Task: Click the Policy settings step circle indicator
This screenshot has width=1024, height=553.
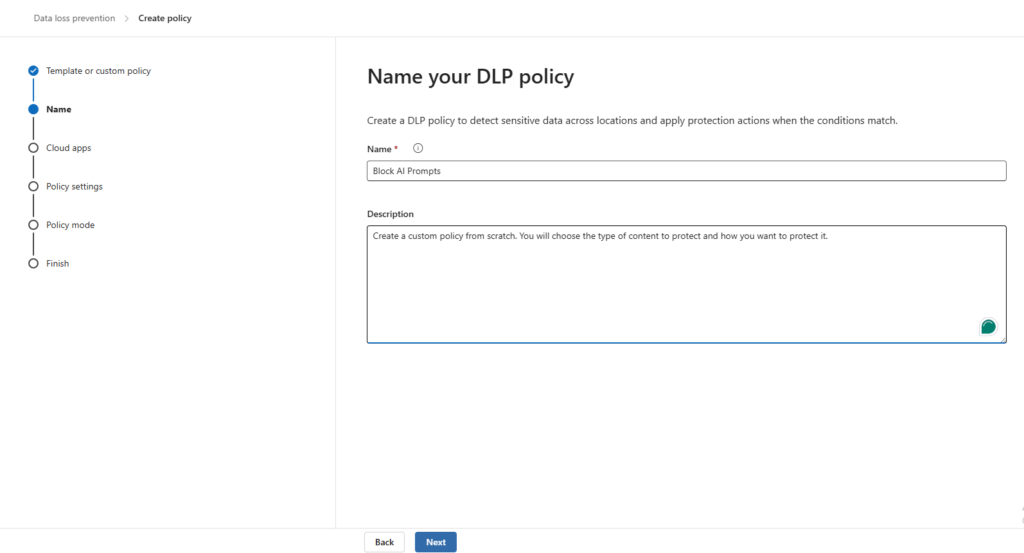Action: [33, 186]
